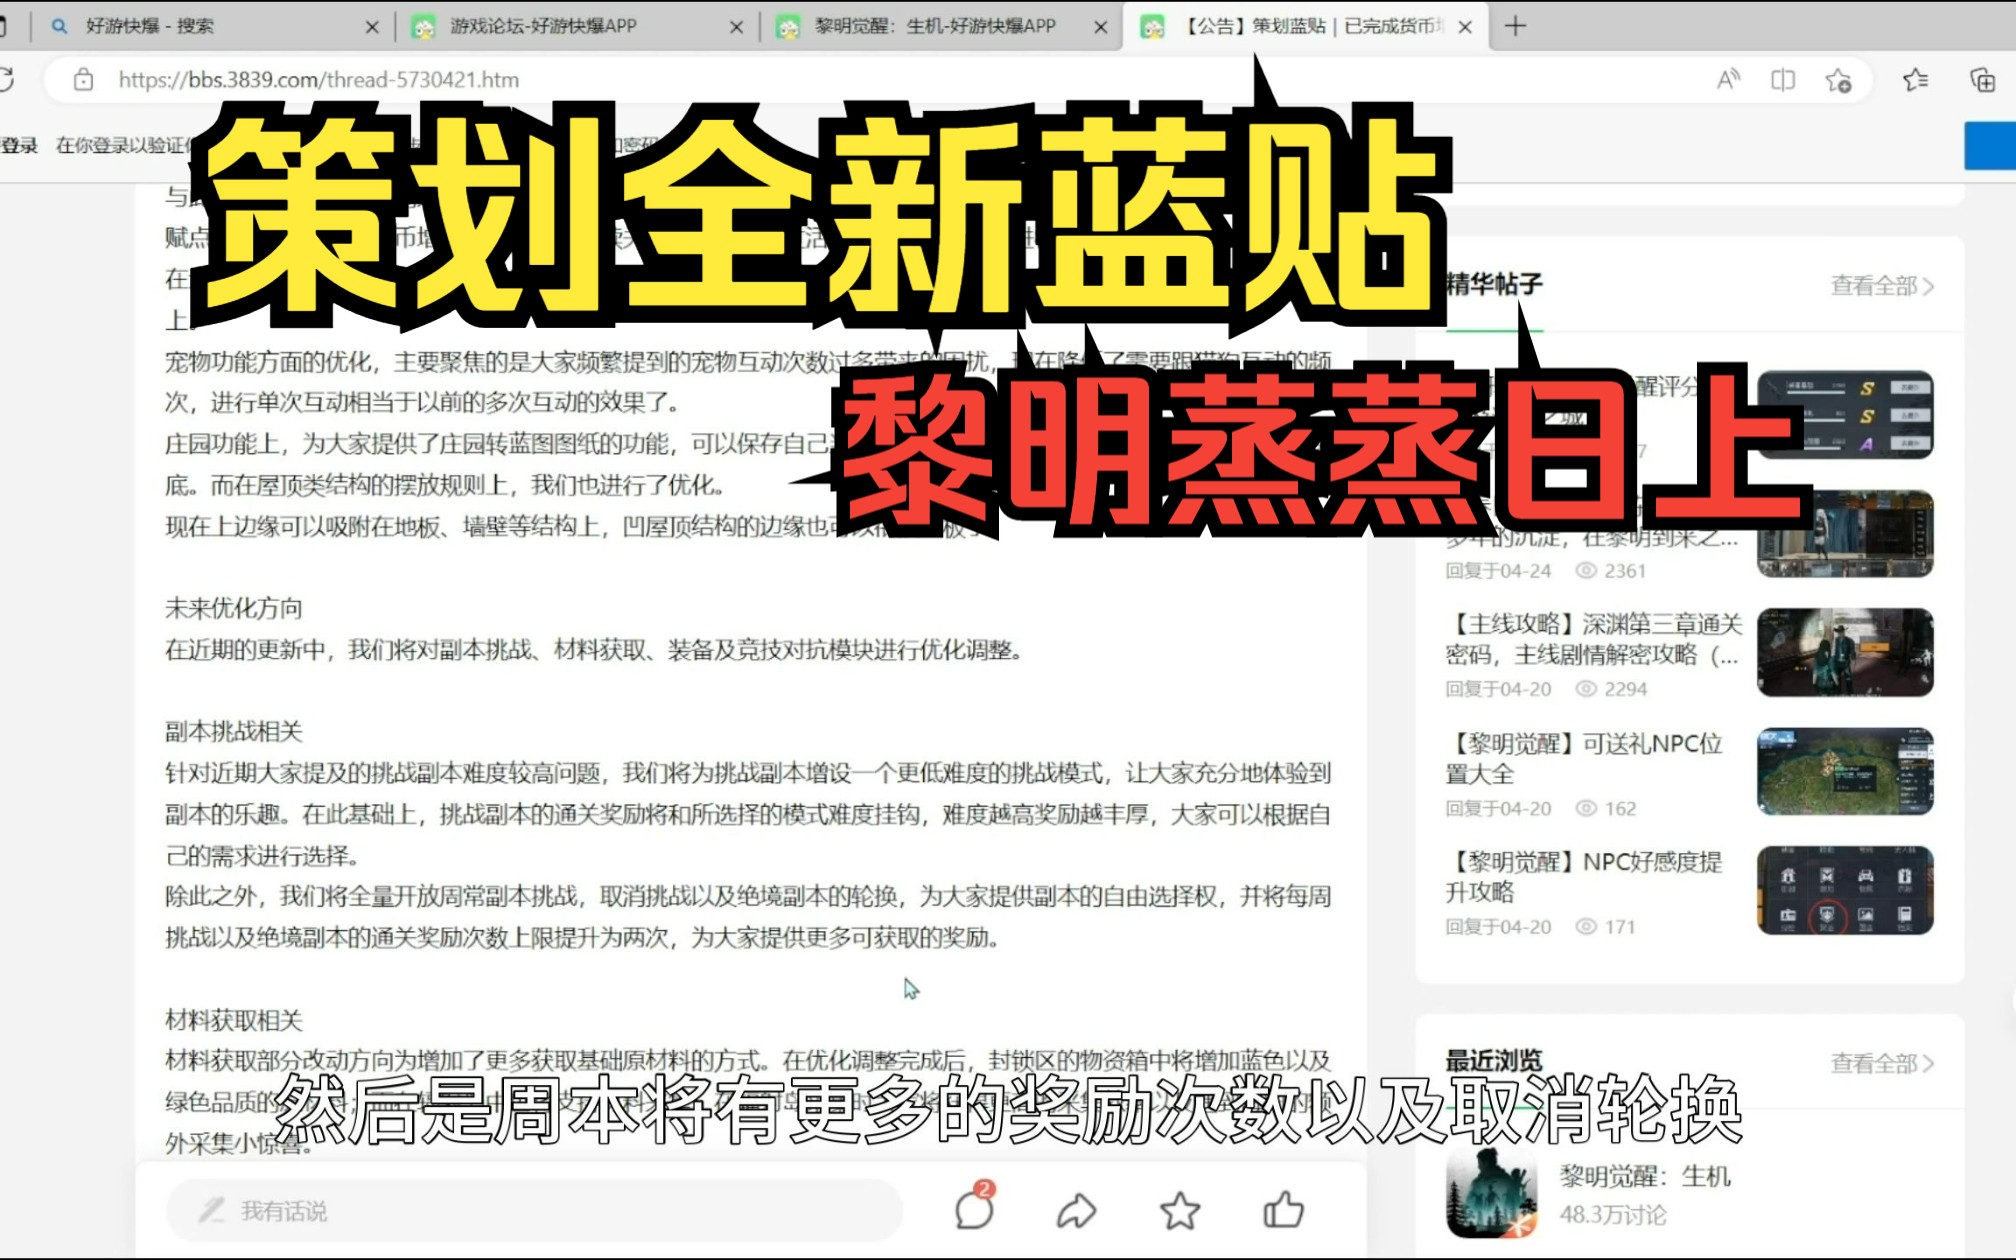Open the first 精华帖子 thumbnail with S ratings

point(1845,414)
